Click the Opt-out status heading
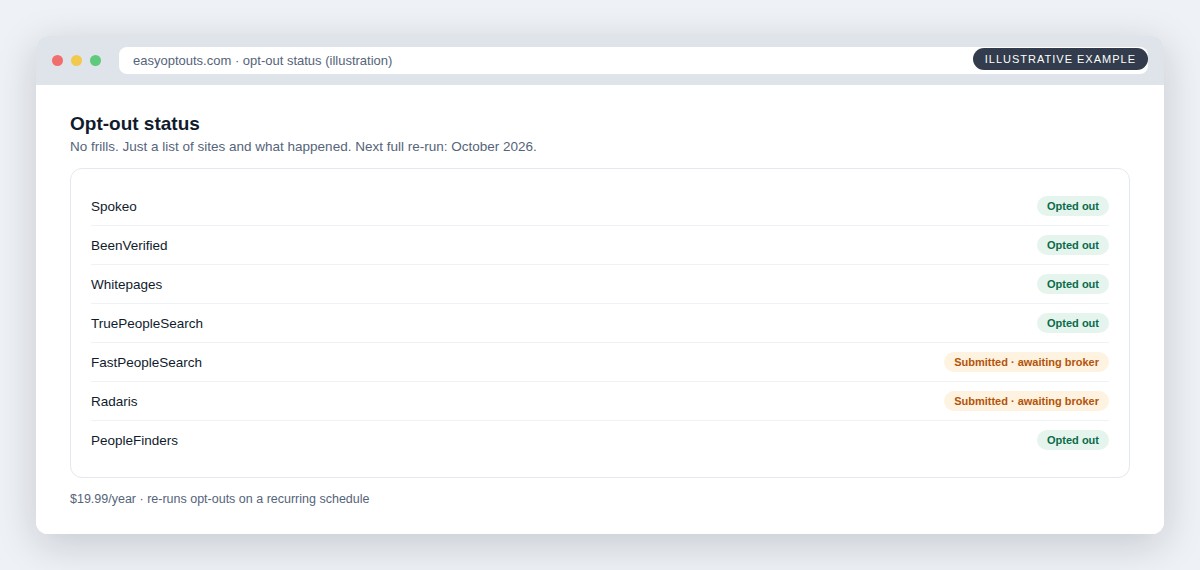The width and height of the screenshot is (1200, 570). pos(135,124)
